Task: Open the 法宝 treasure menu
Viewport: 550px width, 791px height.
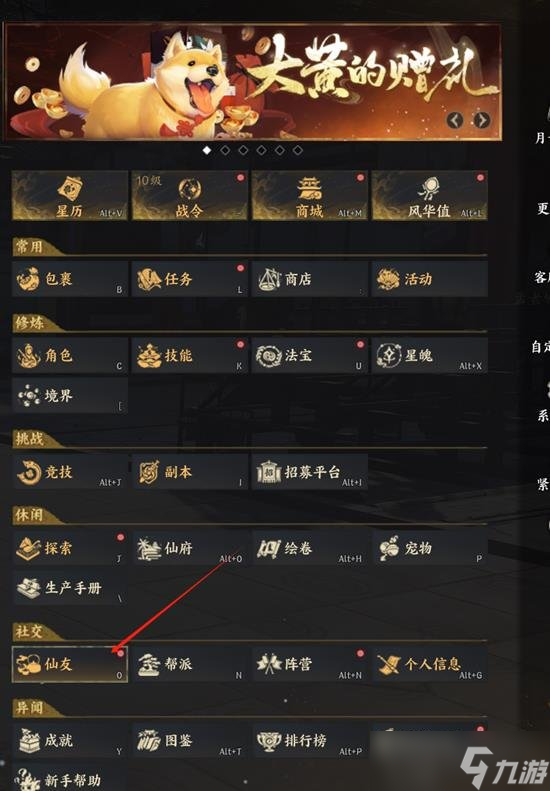Action: (310, 356)
